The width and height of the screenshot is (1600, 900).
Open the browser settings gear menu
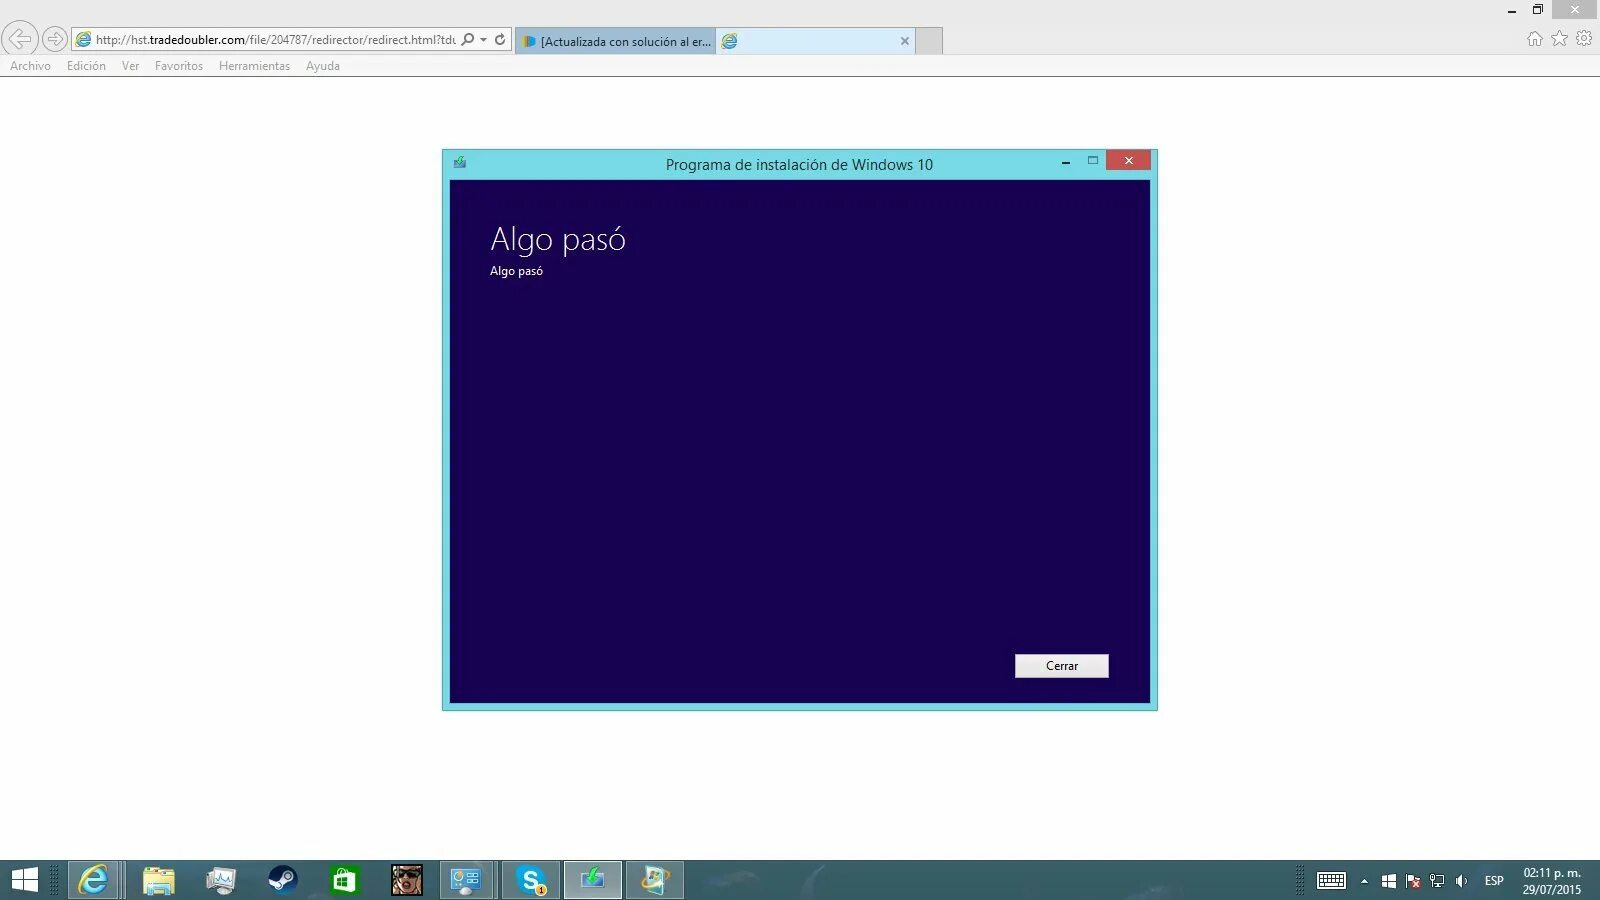[x=1584, y=39]
